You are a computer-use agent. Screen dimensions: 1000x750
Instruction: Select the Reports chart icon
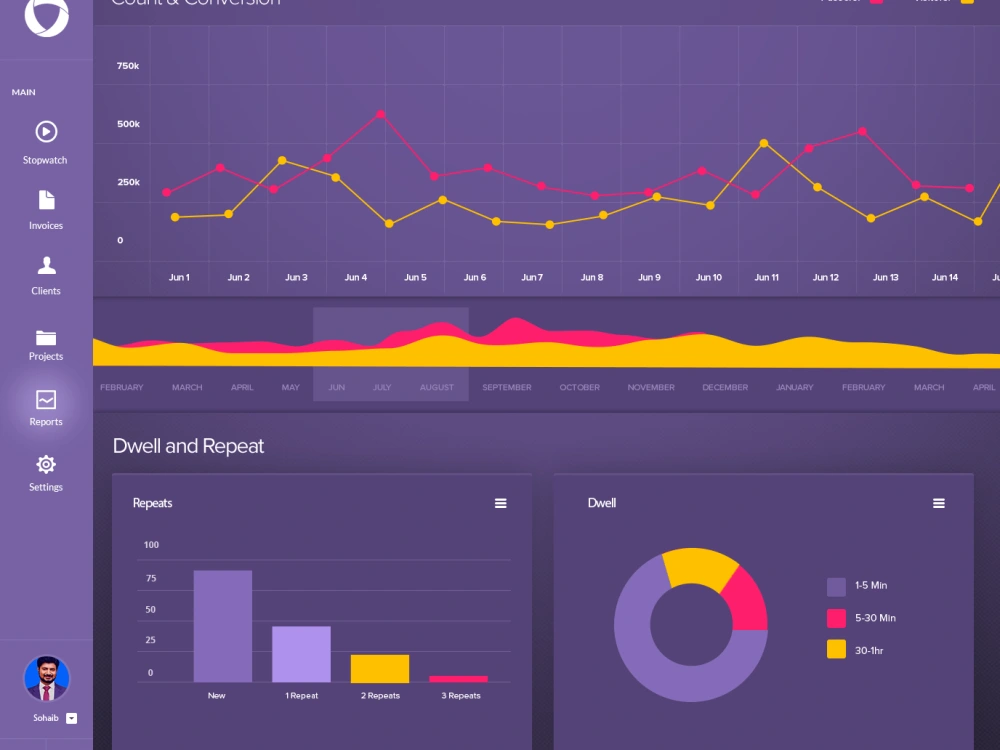coord(46,400)
